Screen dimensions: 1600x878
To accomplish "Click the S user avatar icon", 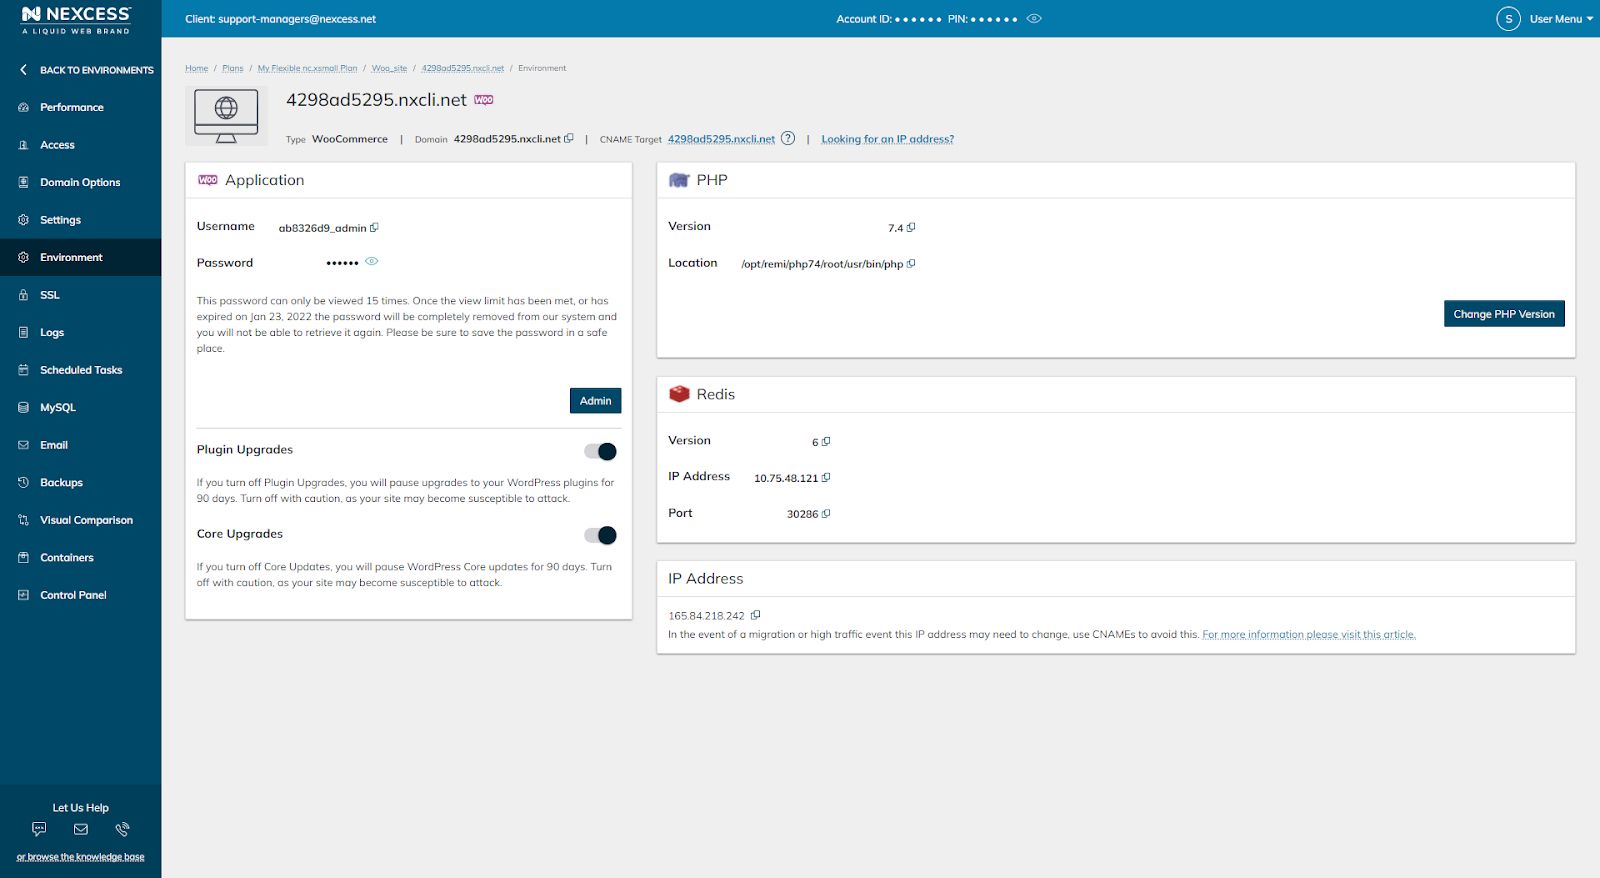I will pos(1508,19).
